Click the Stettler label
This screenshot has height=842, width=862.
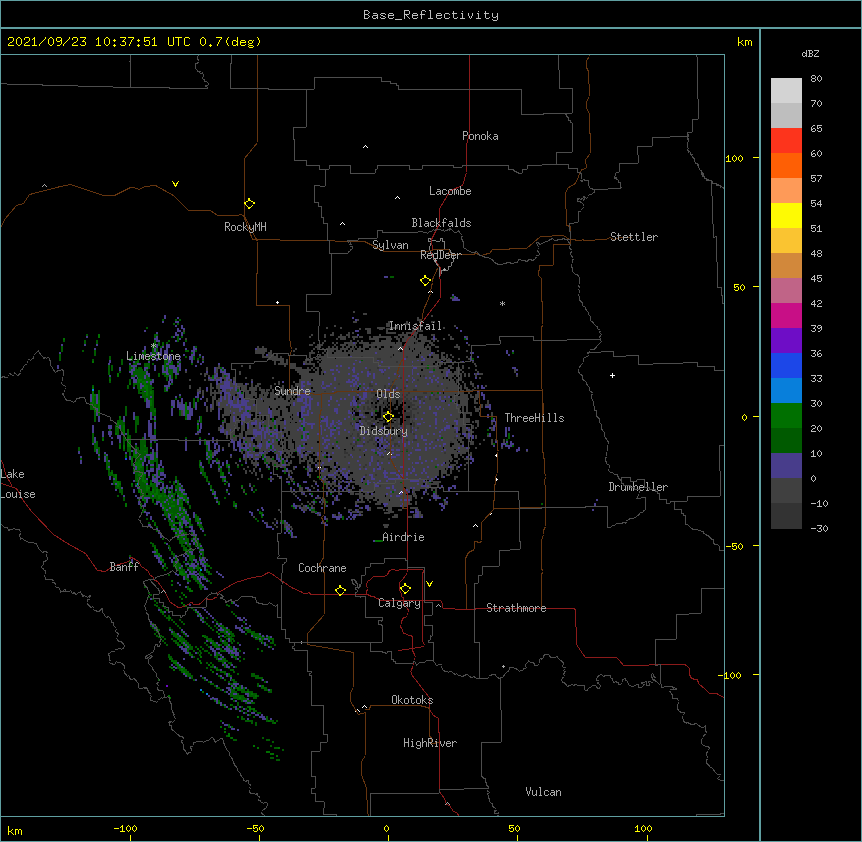(634, 237)
